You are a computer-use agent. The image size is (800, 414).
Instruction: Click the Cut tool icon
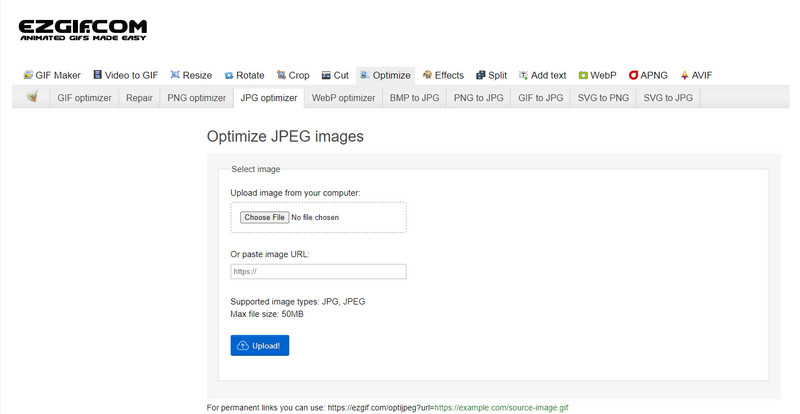tap(326, 76)
